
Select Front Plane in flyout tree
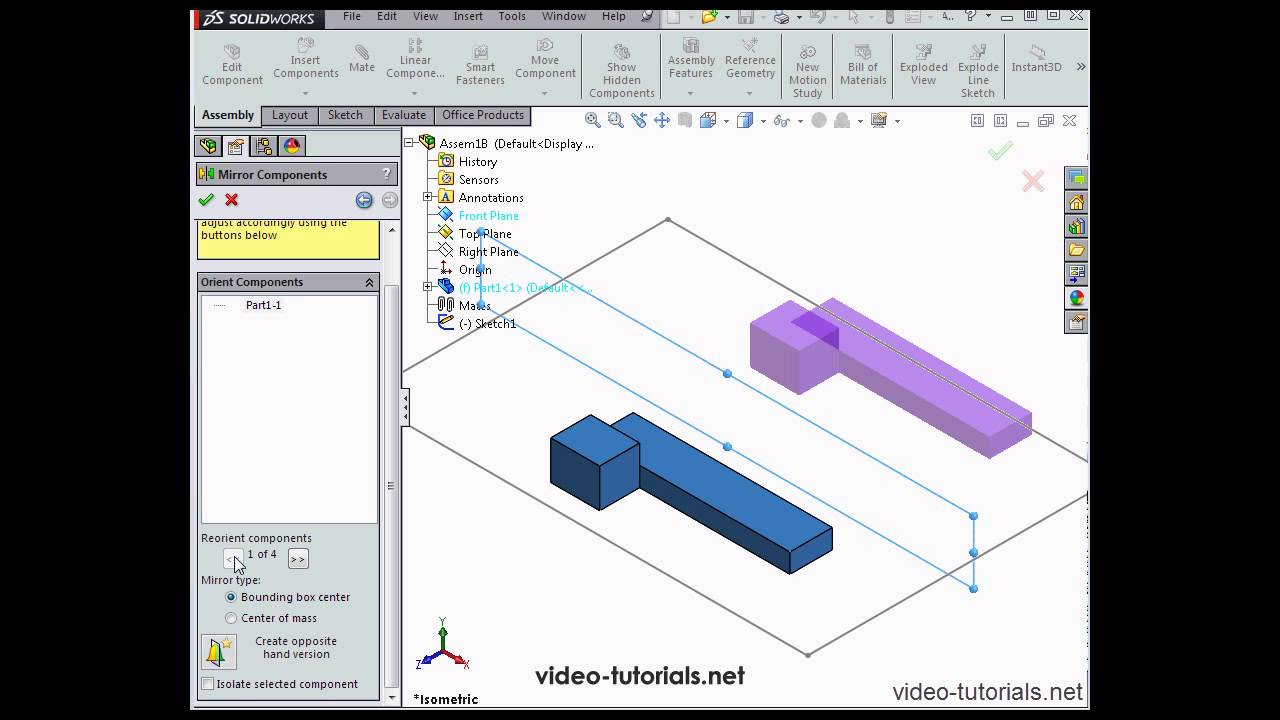coord(488,216)
